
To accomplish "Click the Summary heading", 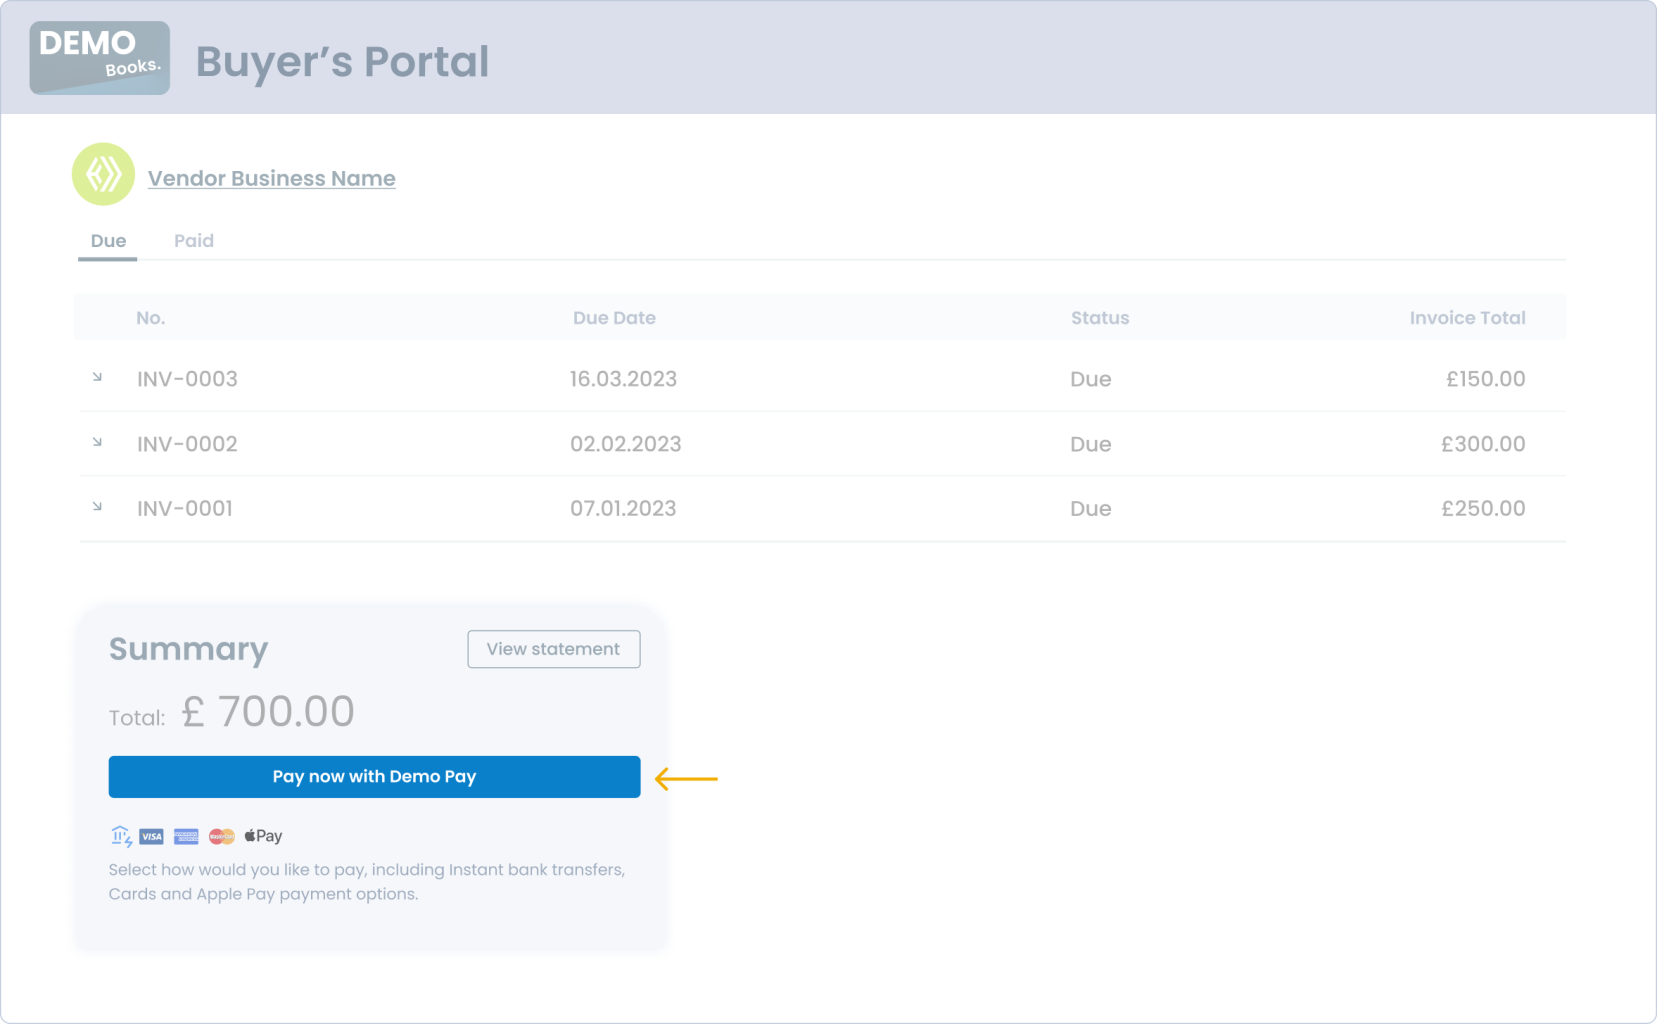I will click(188, 650).
